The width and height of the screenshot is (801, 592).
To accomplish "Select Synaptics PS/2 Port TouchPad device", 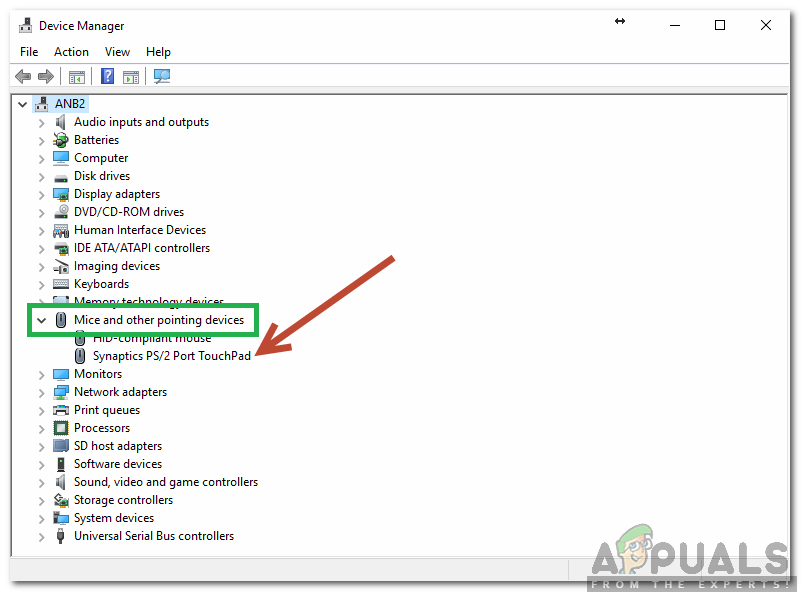I will 171,356.
